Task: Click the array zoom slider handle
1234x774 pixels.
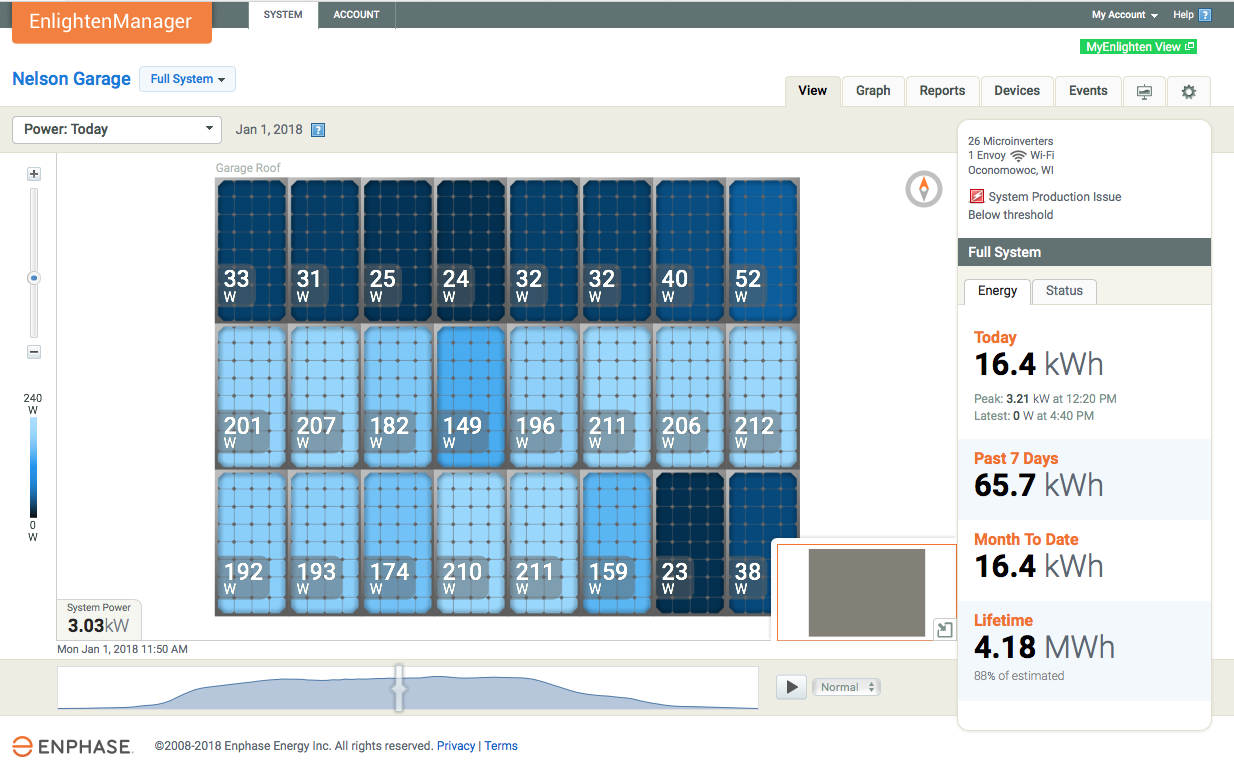Action: [34, 278]
